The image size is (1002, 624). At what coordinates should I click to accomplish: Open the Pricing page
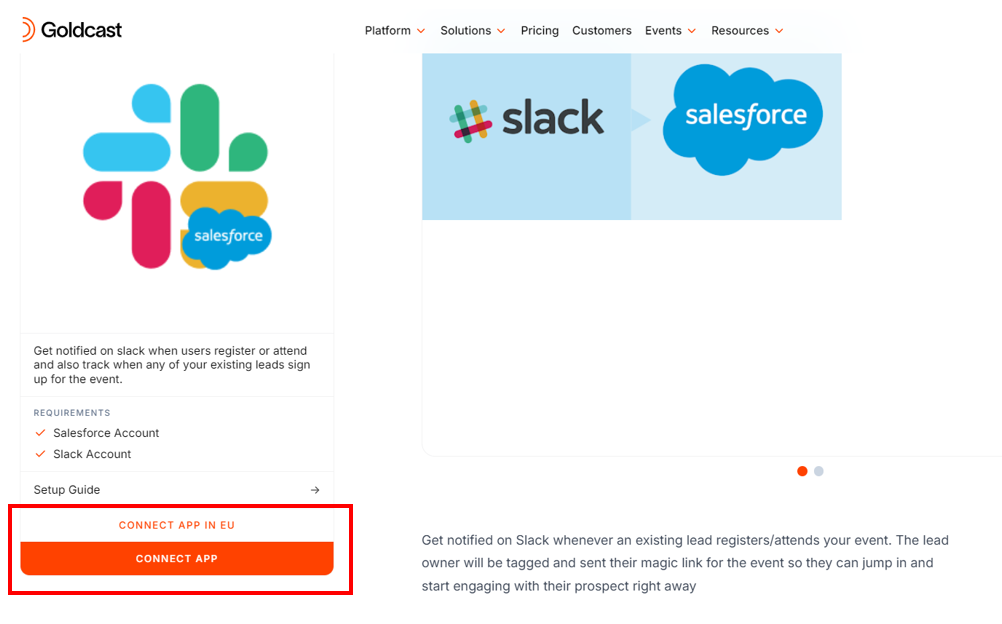click(x=539, y=31)
